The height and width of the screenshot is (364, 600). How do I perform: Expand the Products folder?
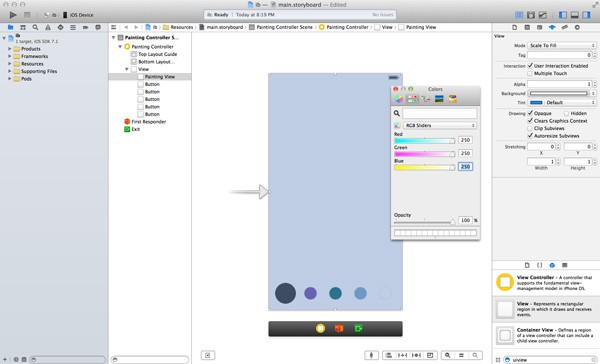tap(10, 49)
